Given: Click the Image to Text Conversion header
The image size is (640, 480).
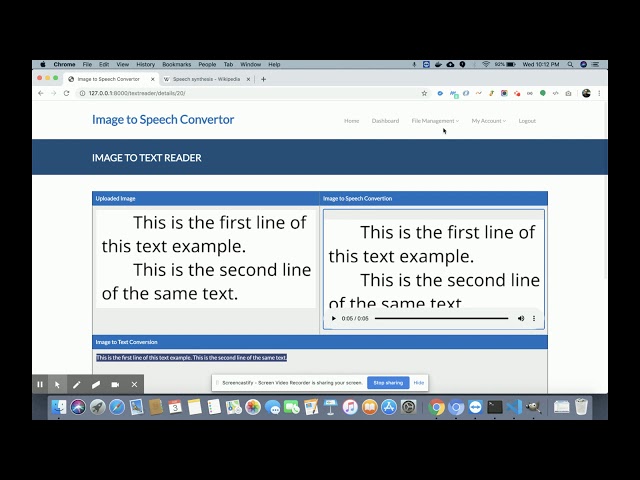Looking at the screenshot, I should coord(127,342).
